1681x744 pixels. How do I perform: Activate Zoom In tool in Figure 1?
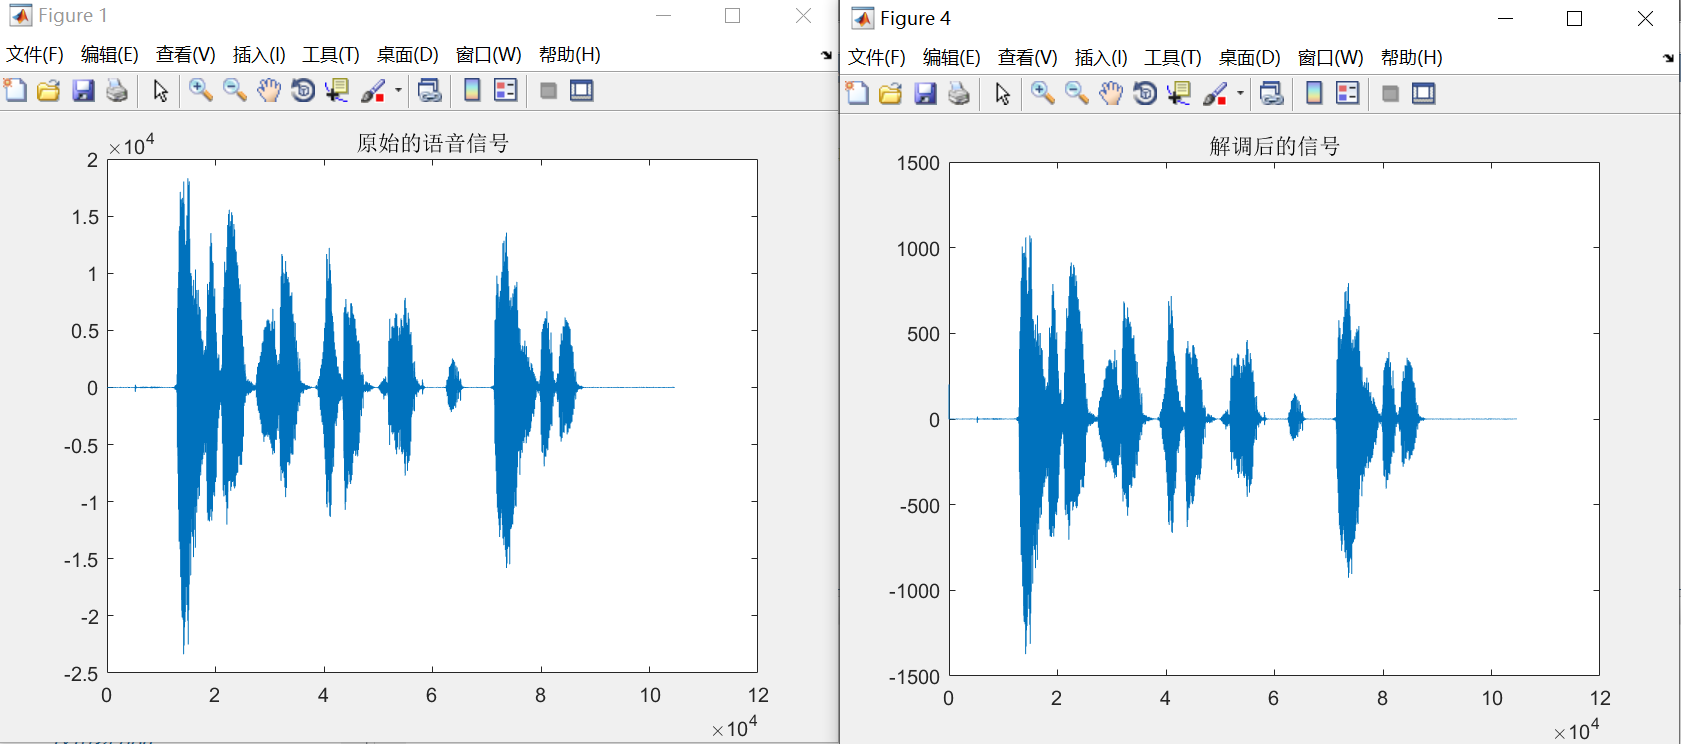201,91
